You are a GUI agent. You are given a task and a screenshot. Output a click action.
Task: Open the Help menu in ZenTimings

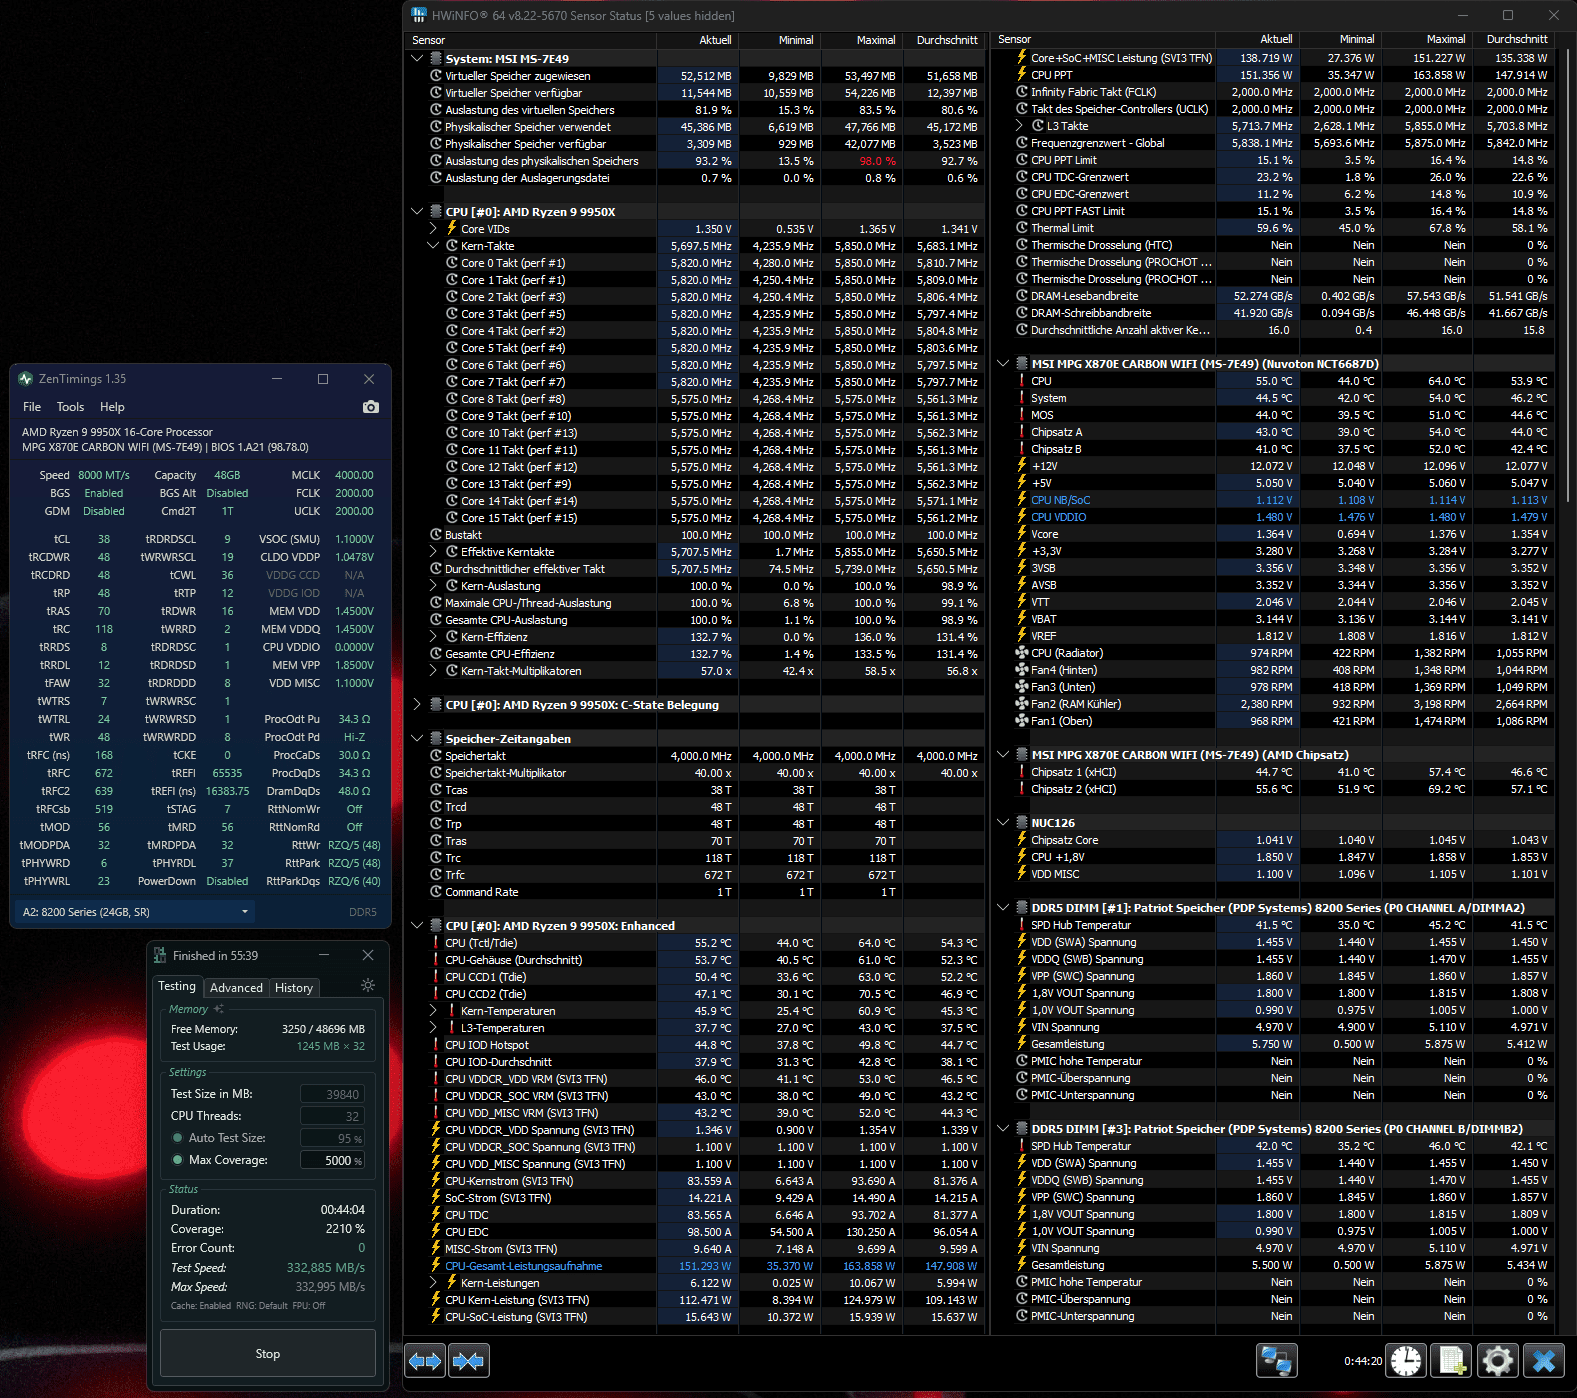(112, 407)
